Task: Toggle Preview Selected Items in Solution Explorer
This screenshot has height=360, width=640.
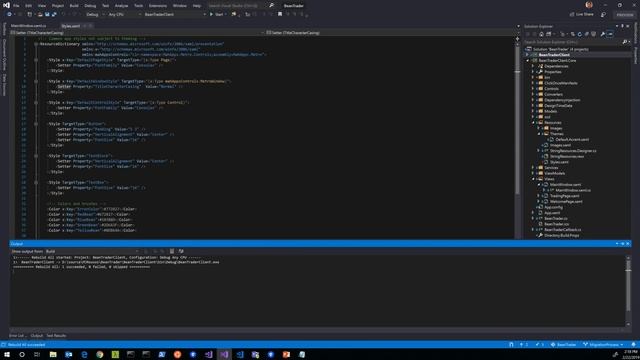Action: click(x=610, y=34)
